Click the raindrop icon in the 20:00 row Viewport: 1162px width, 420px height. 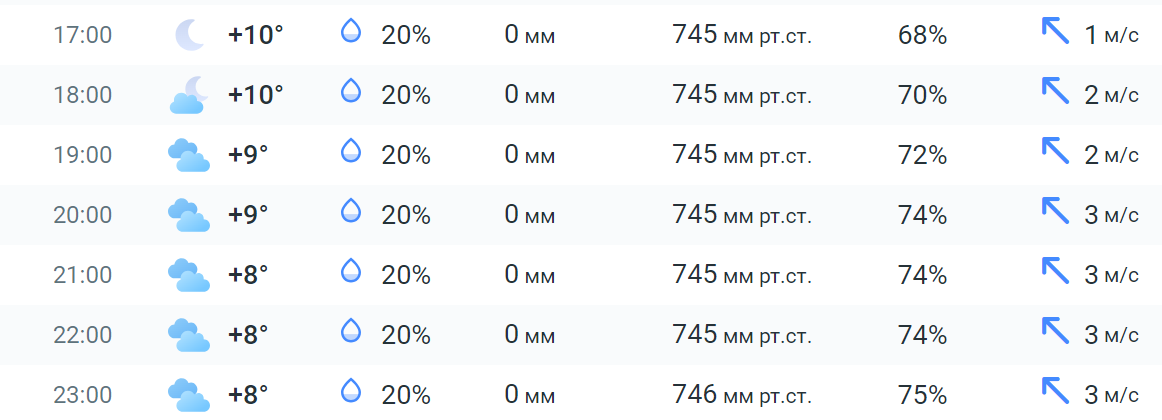pos(351,213)
